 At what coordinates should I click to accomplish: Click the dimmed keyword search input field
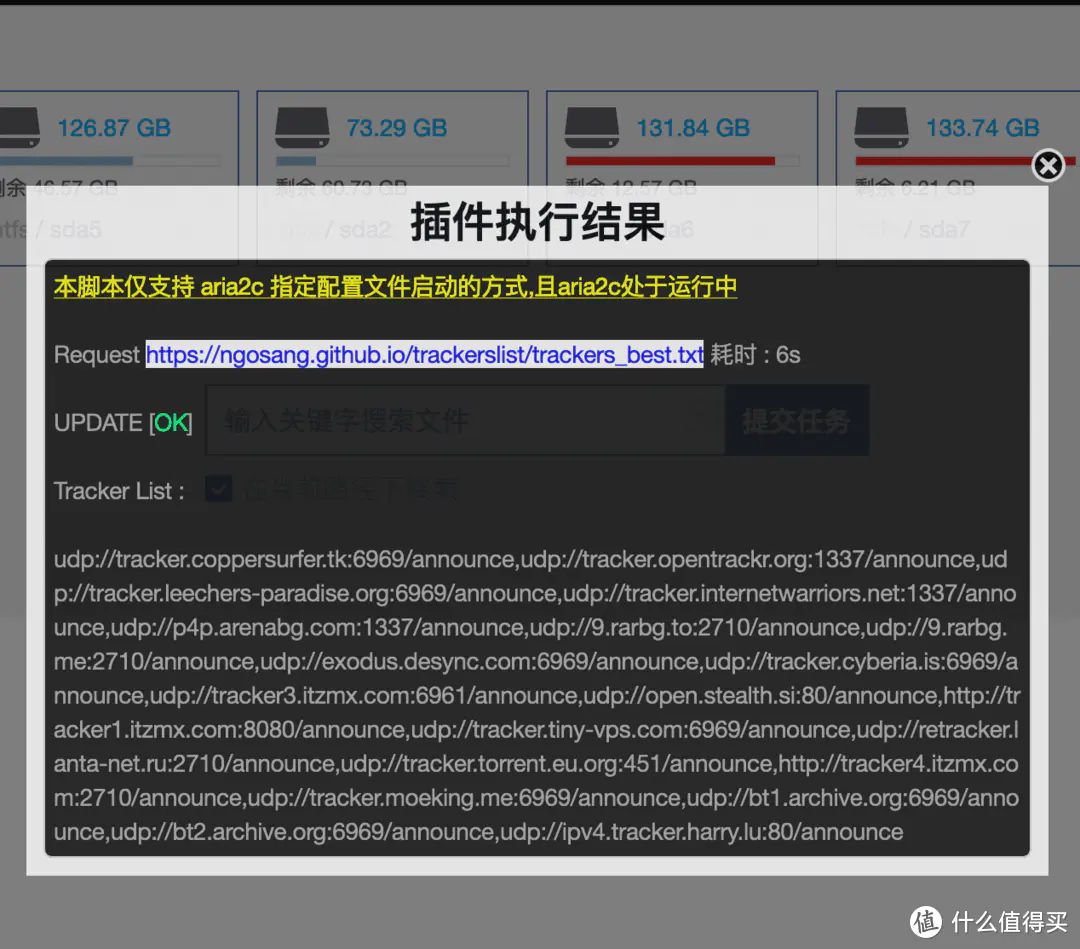(x=465, y=420)
